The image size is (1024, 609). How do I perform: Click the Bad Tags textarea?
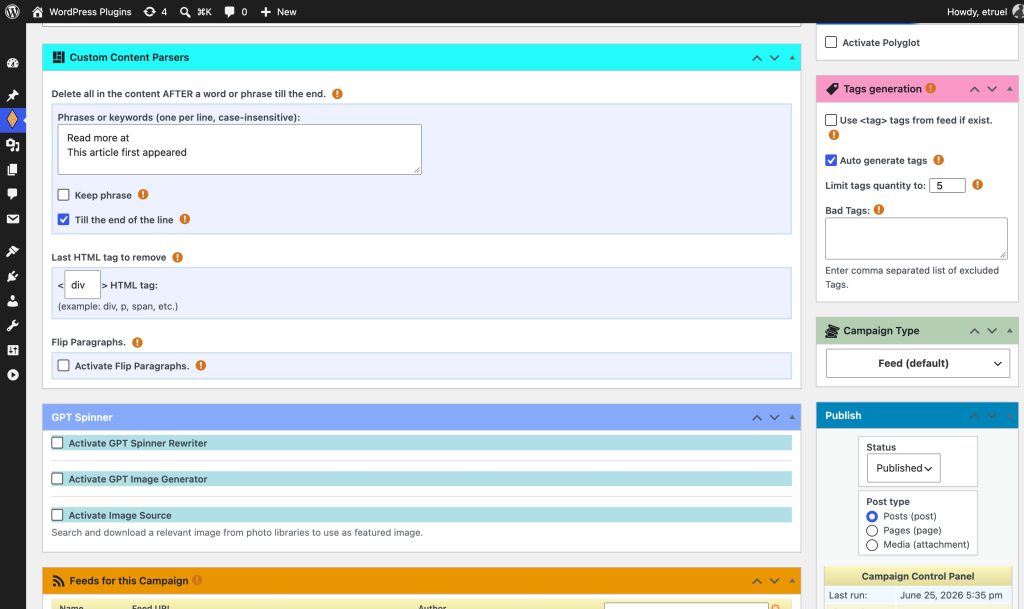pyautogui.click(x=916, y=238)
